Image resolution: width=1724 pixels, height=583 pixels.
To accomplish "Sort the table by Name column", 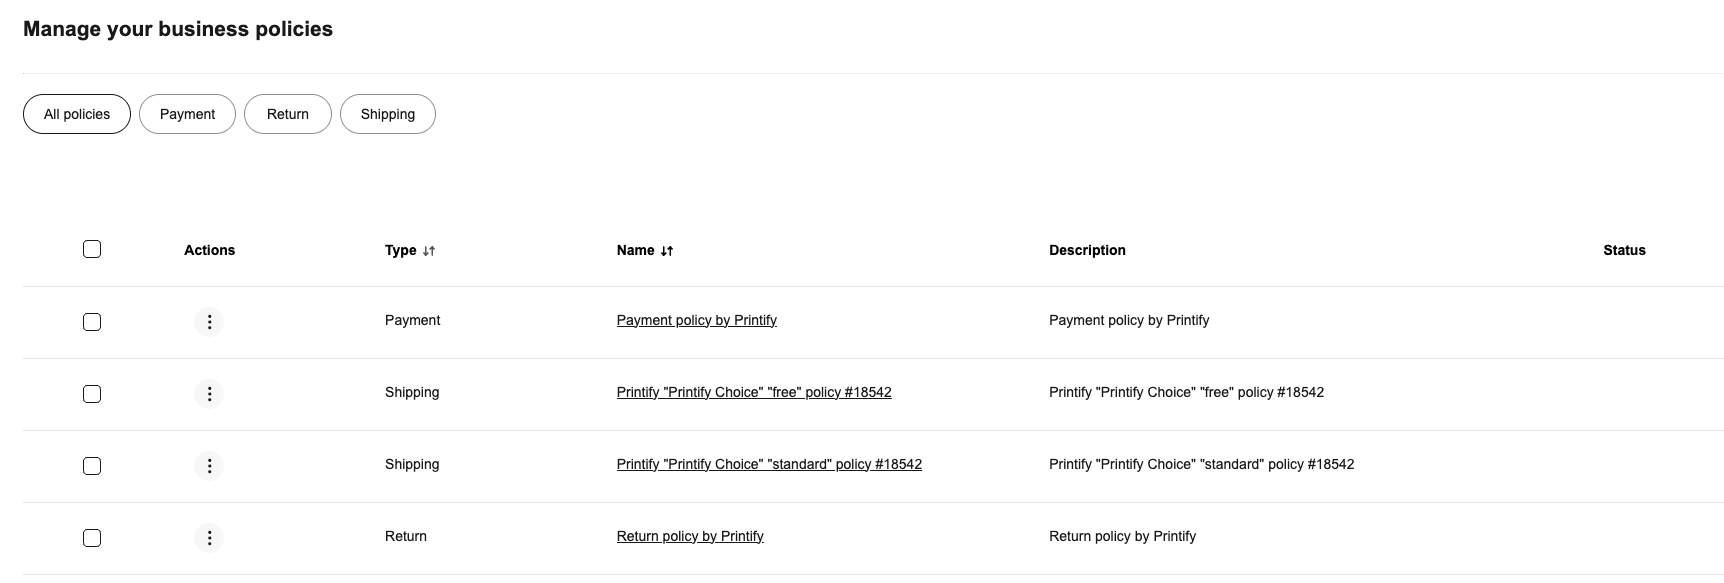I will 645,250.
